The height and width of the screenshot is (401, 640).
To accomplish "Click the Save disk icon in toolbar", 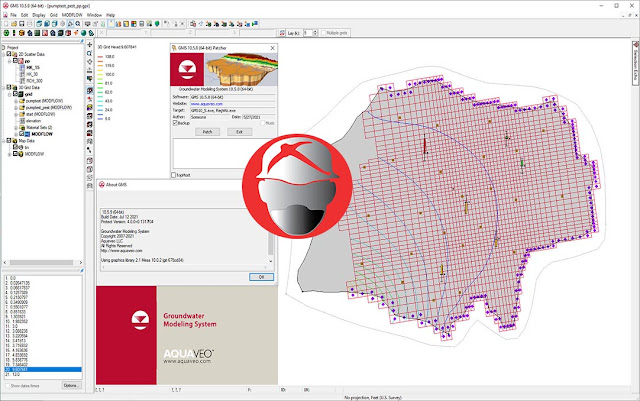I will tap(22, 24).
